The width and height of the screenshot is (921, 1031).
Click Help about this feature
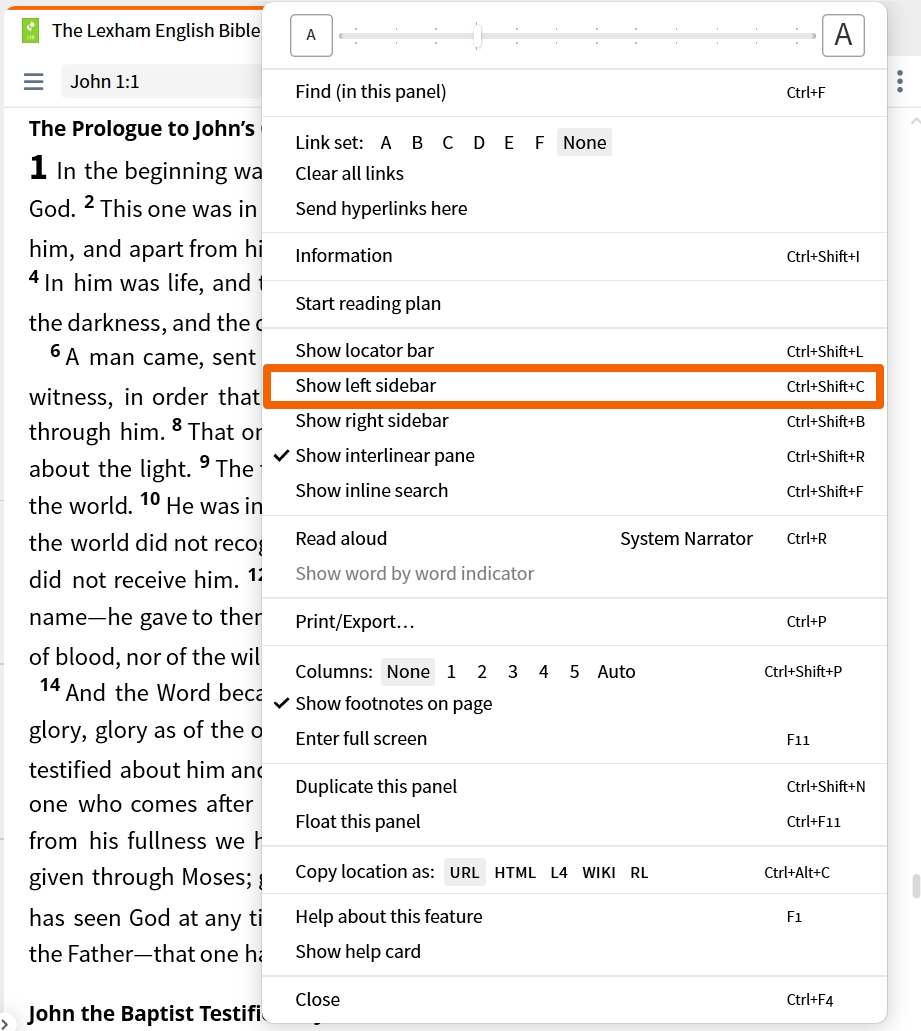click(x=575, y=917)
